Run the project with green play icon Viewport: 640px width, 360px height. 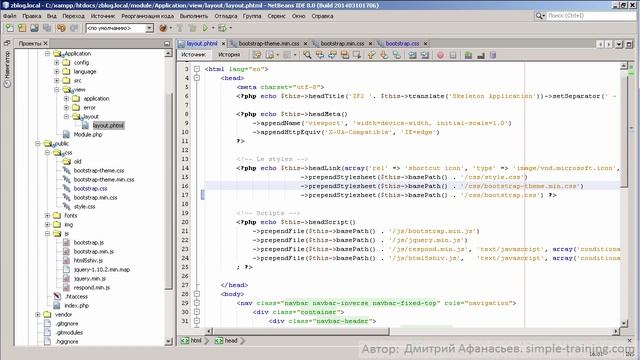pos(205,28)
